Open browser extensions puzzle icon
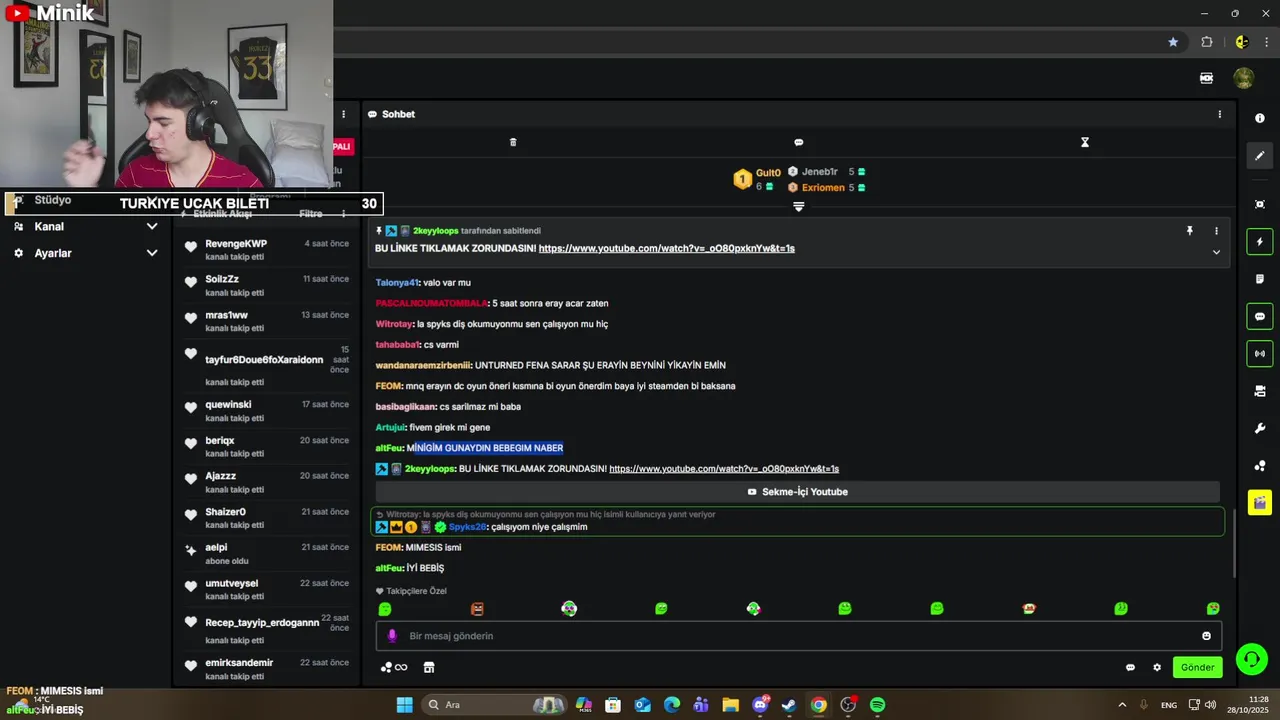Screen dimensions: 1280x720 [1206, 42]
